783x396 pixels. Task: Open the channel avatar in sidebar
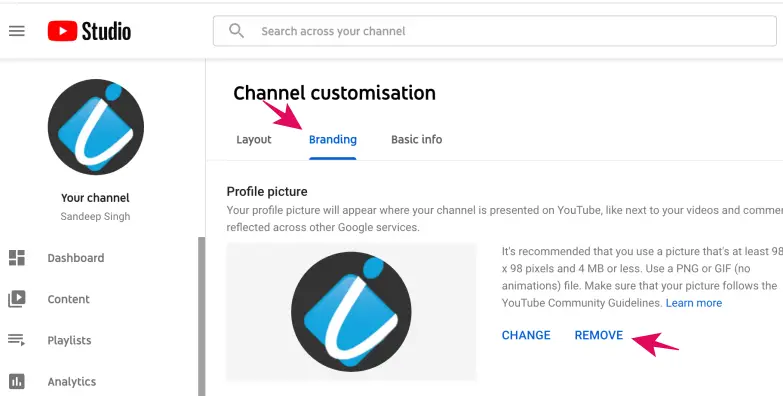[x=95, y=127]
